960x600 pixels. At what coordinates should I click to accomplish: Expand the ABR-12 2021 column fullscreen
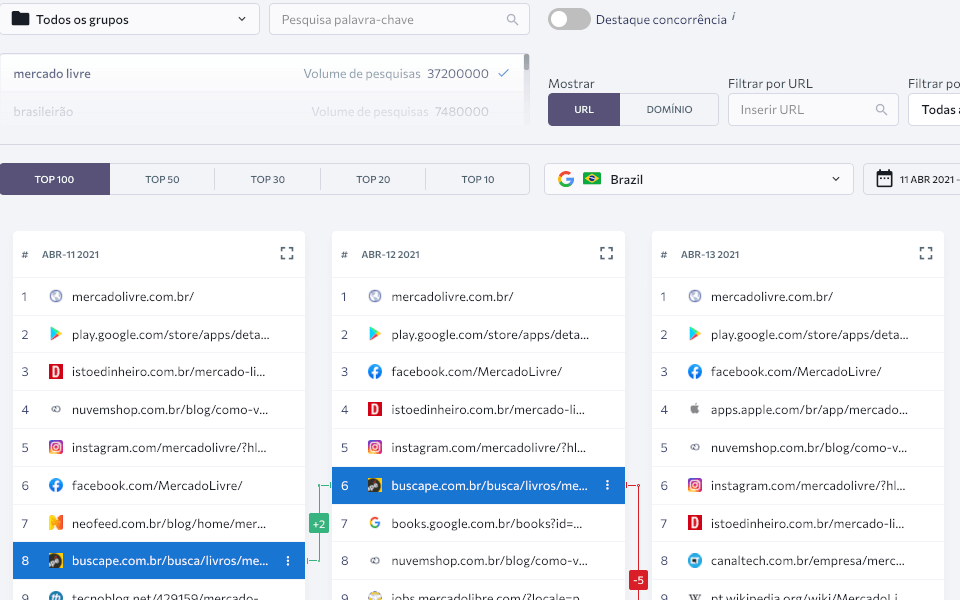pyautogui.click(x=606, y=253)
